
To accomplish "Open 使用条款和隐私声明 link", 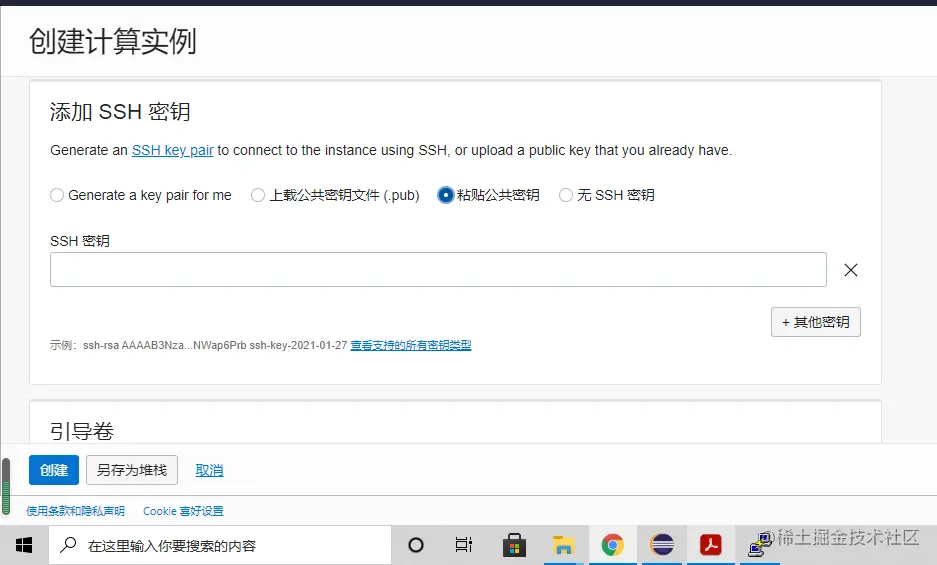I will [x=75, y=511].
